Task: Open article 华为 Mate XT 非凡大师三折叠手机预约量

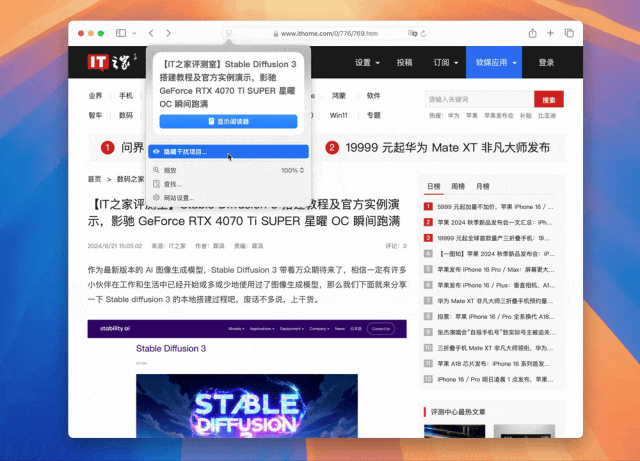Action: click(x=495, y=301)
